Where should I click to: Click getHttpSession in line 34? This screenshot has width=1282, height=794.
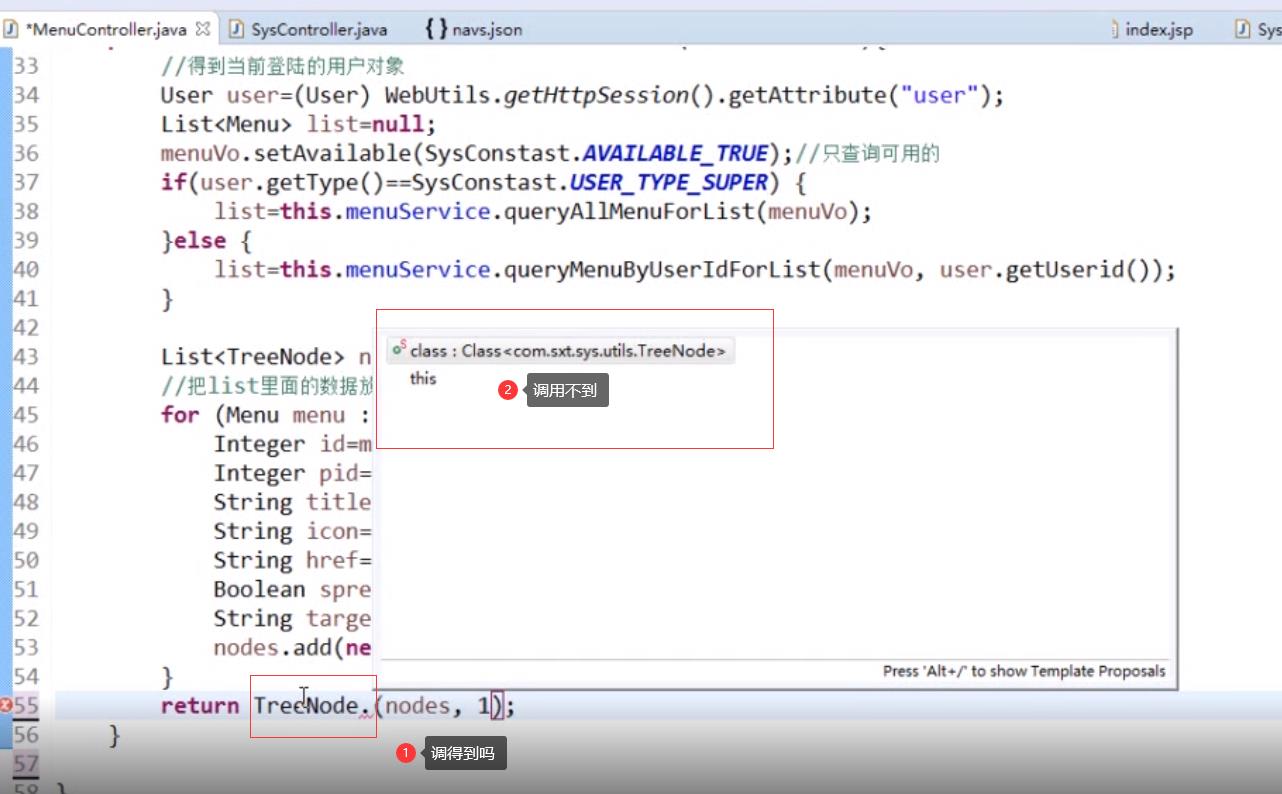click(x=596, y=96)
